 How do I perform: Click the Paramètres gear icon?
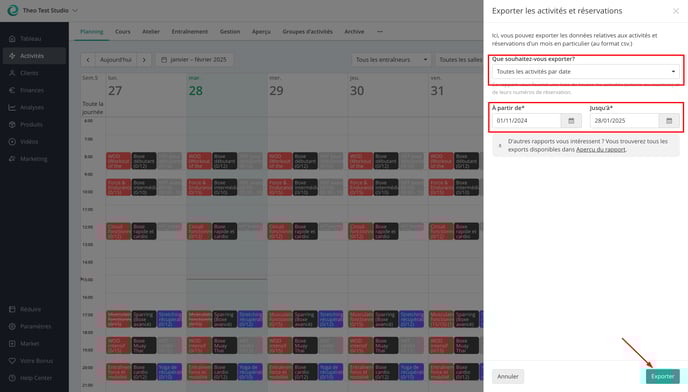[x=12, y=326]
